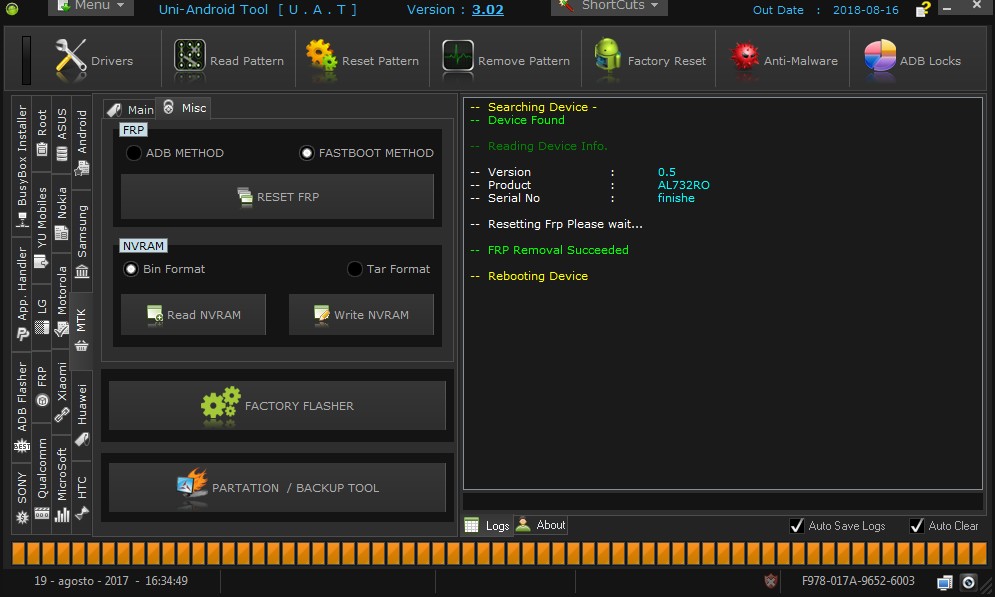Open the Anti-Malware tool
This screenshot has height=597, width=995.
click(783, 60)
